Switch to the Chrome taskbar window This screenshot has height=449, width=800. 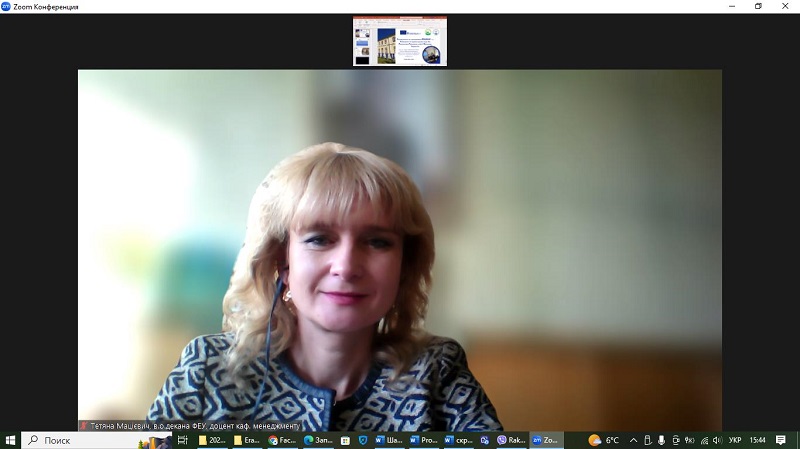coord(282,440)
